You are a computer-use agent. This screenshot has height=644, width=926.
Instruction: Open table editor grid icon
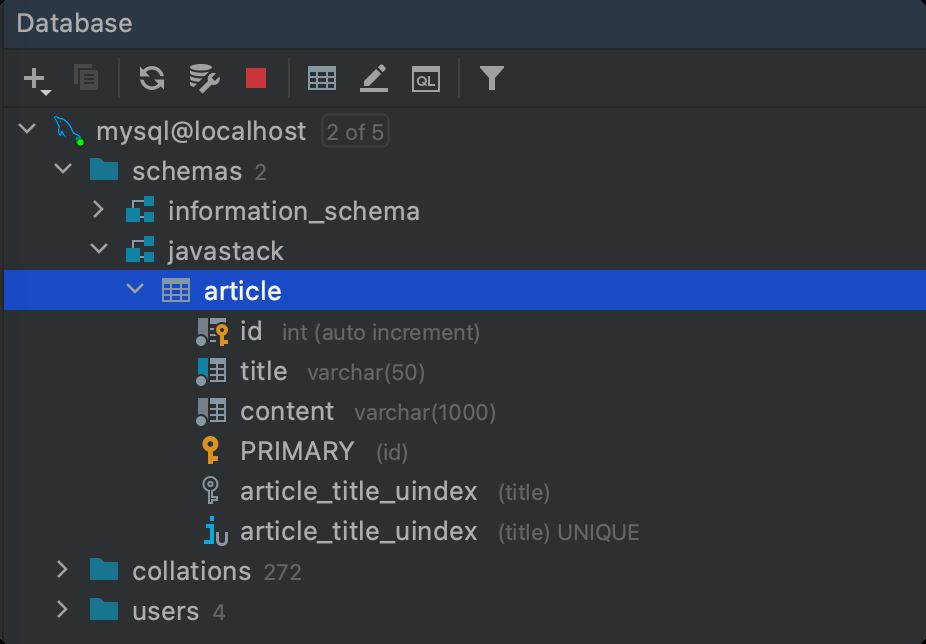[322, 78]
